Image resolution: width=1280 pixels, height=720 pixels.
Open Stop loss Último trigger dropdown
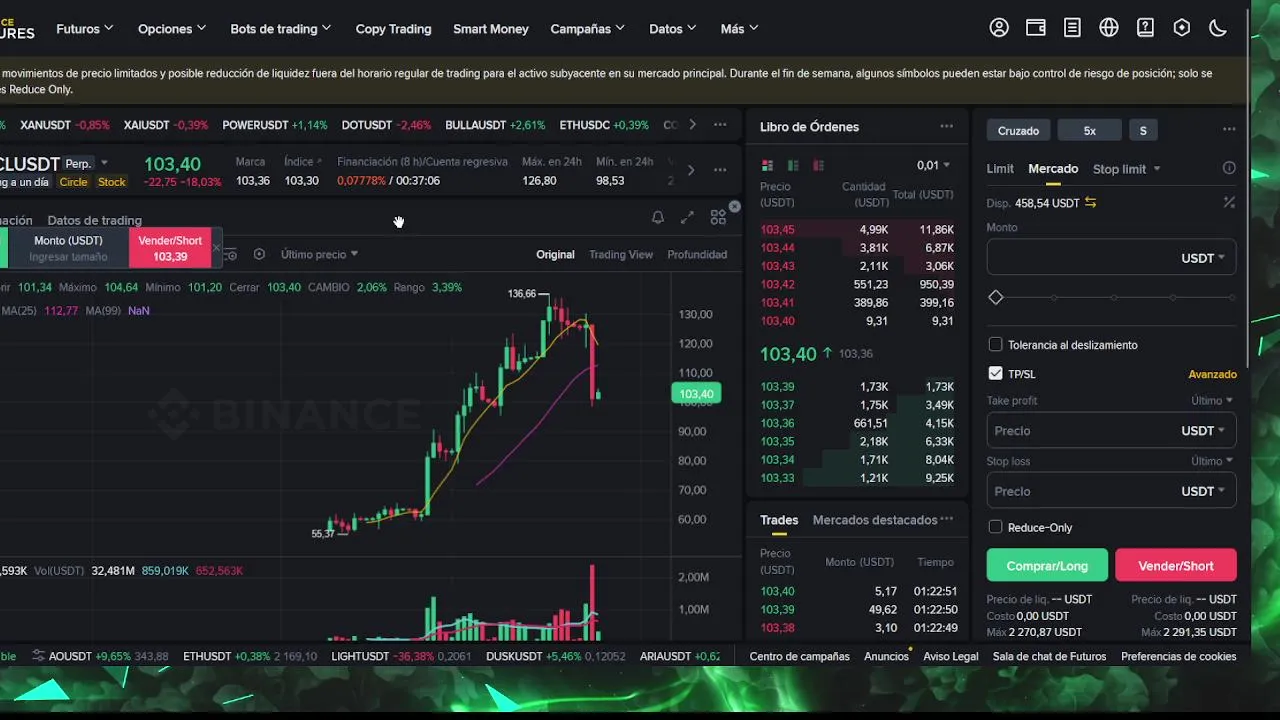point(1211,461)
